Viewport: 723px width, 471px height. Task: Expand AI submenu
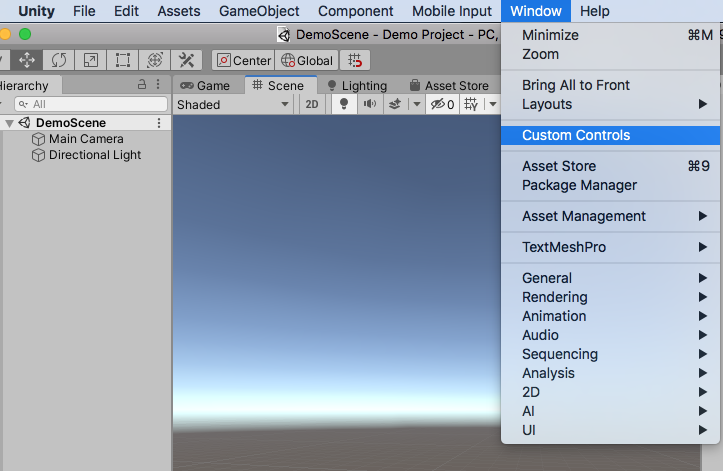(x=610, y=411)
